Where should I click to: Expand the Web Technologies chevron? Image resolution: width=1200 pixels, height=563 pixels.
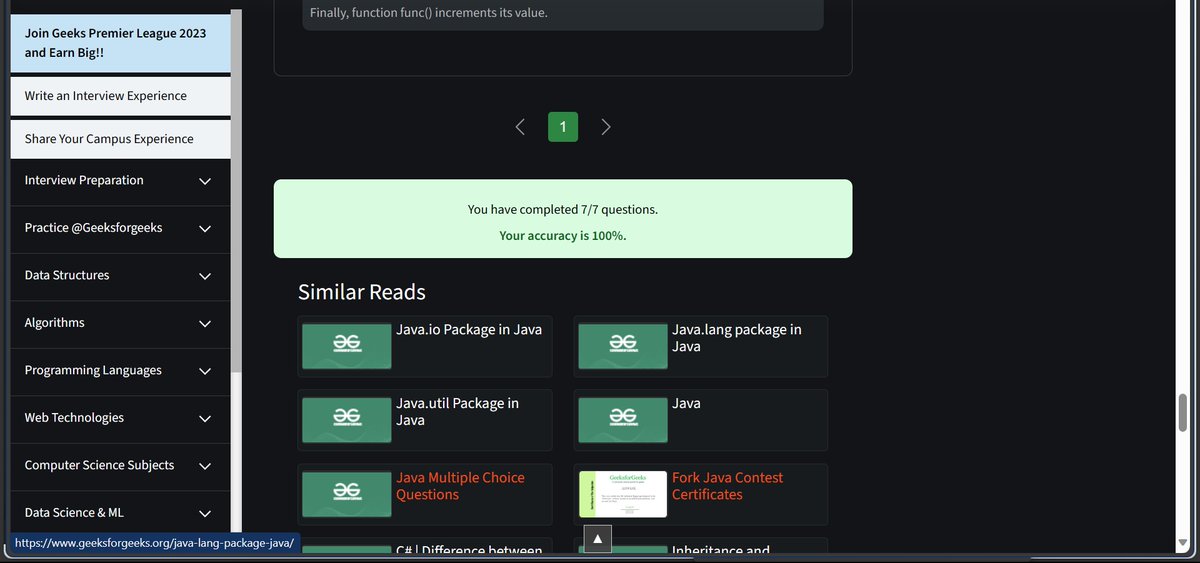[x=205, y=418]
